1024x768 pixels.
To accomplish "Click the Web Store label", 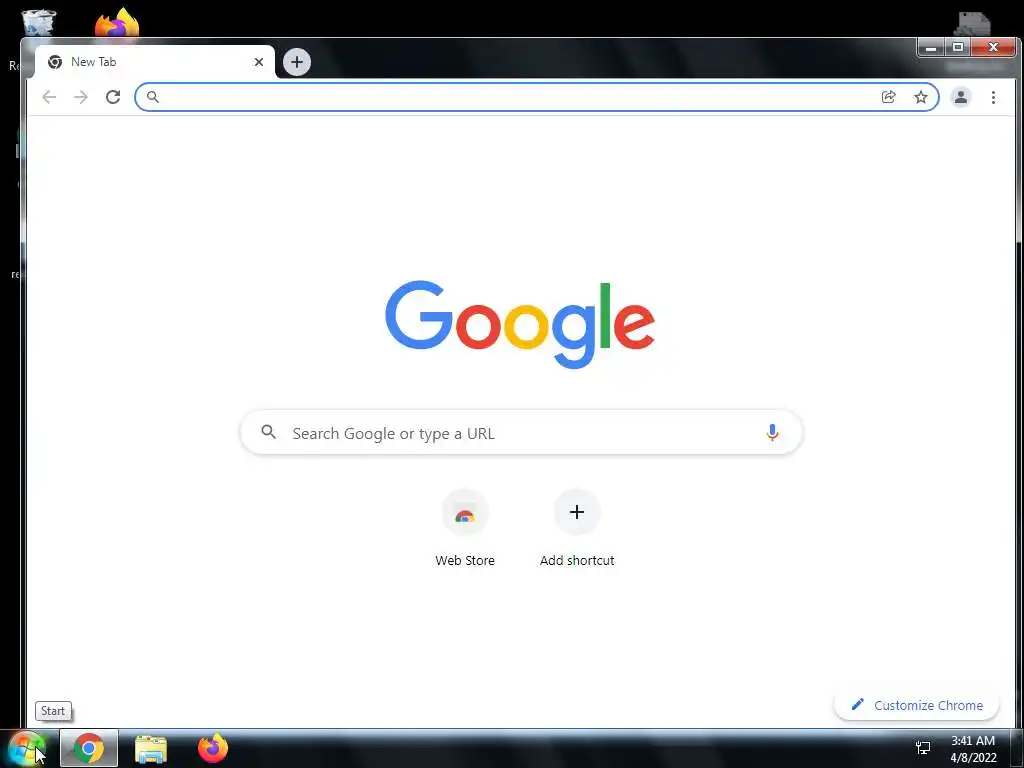I will (x=465, y=560).
